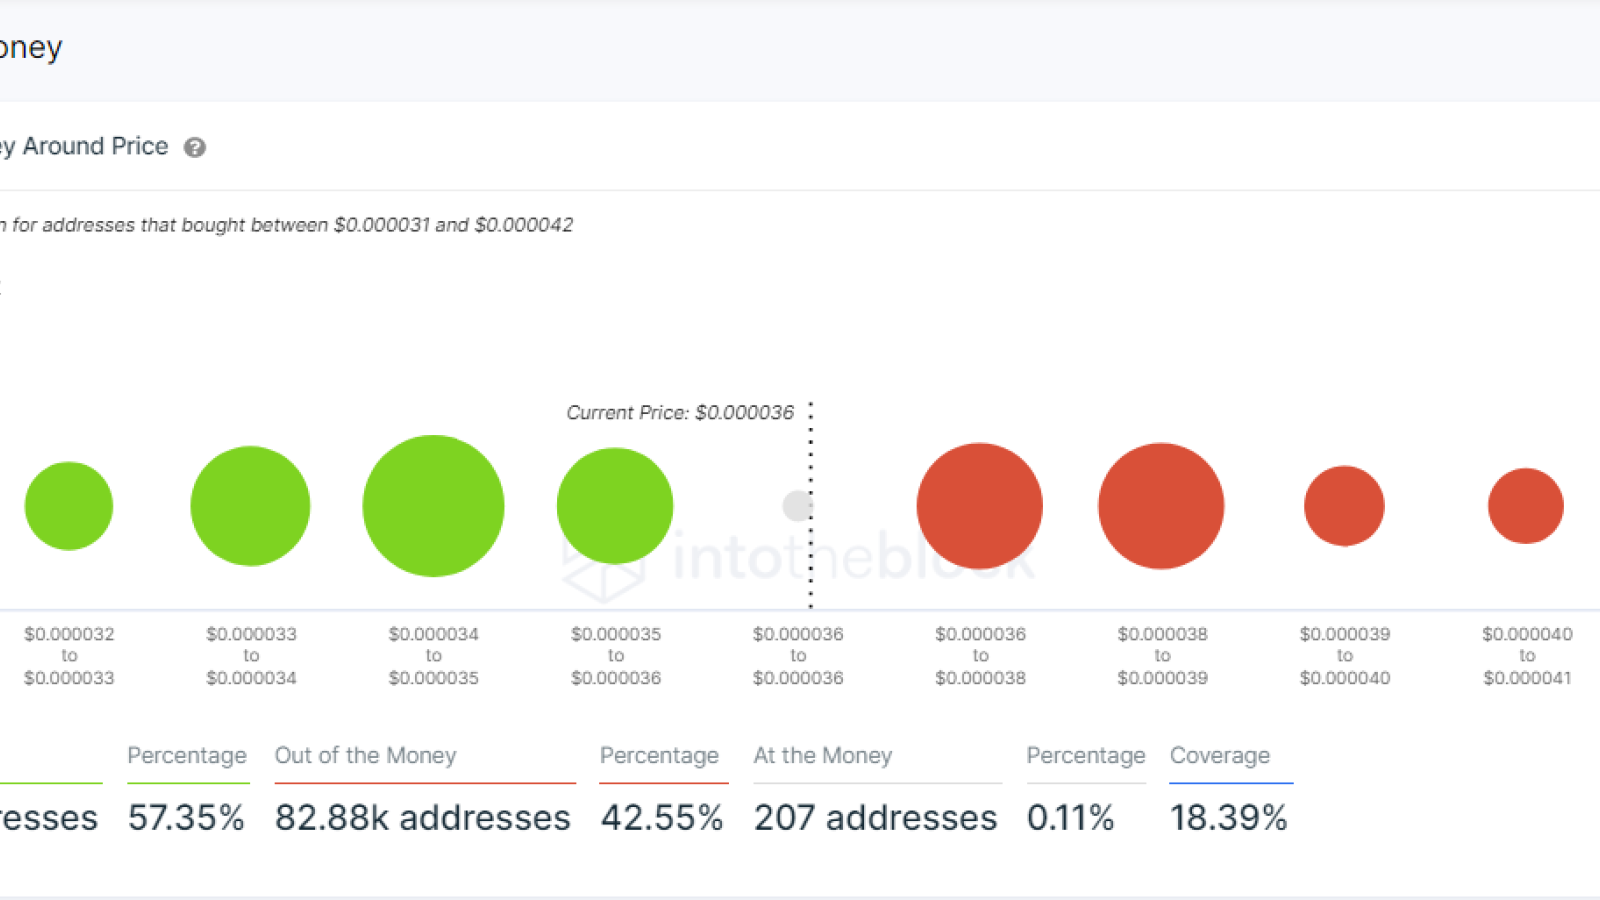
Task: Click the axis label $0.000038 to $0.000039
Action: click(x=1162, y=656)
